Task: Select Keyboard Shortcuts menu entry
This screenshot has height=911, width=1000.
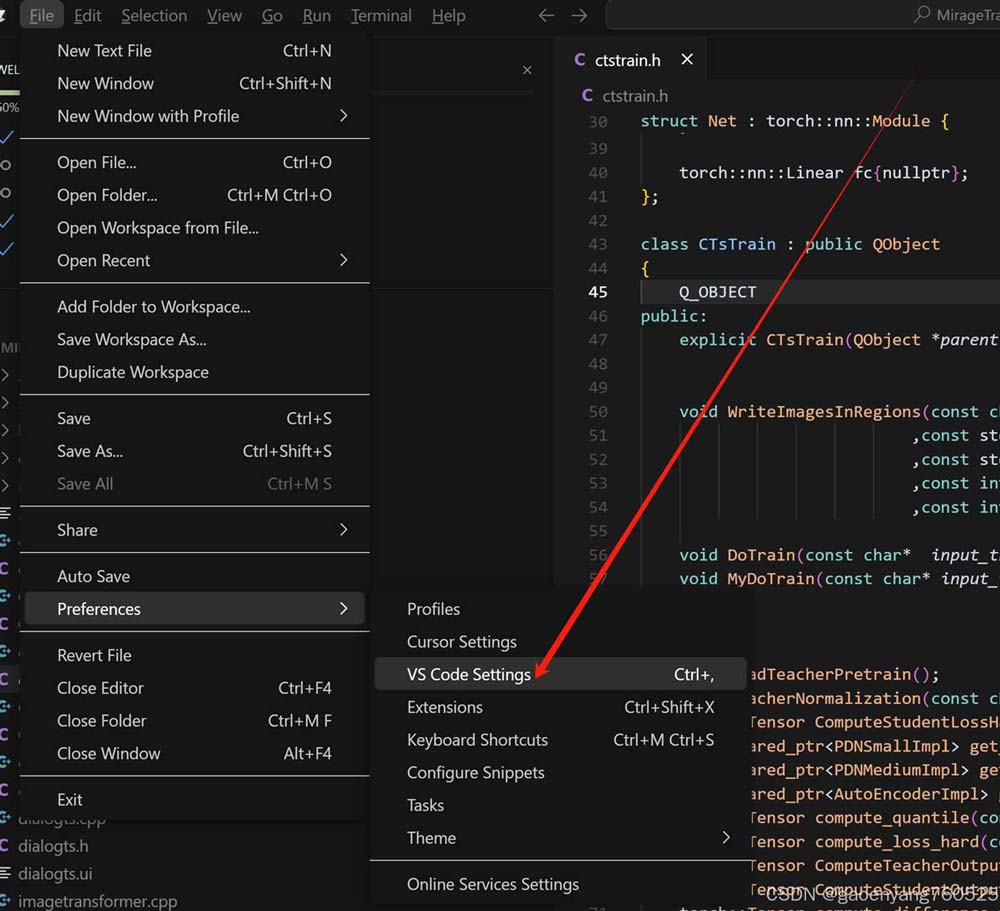Action: 477,740
